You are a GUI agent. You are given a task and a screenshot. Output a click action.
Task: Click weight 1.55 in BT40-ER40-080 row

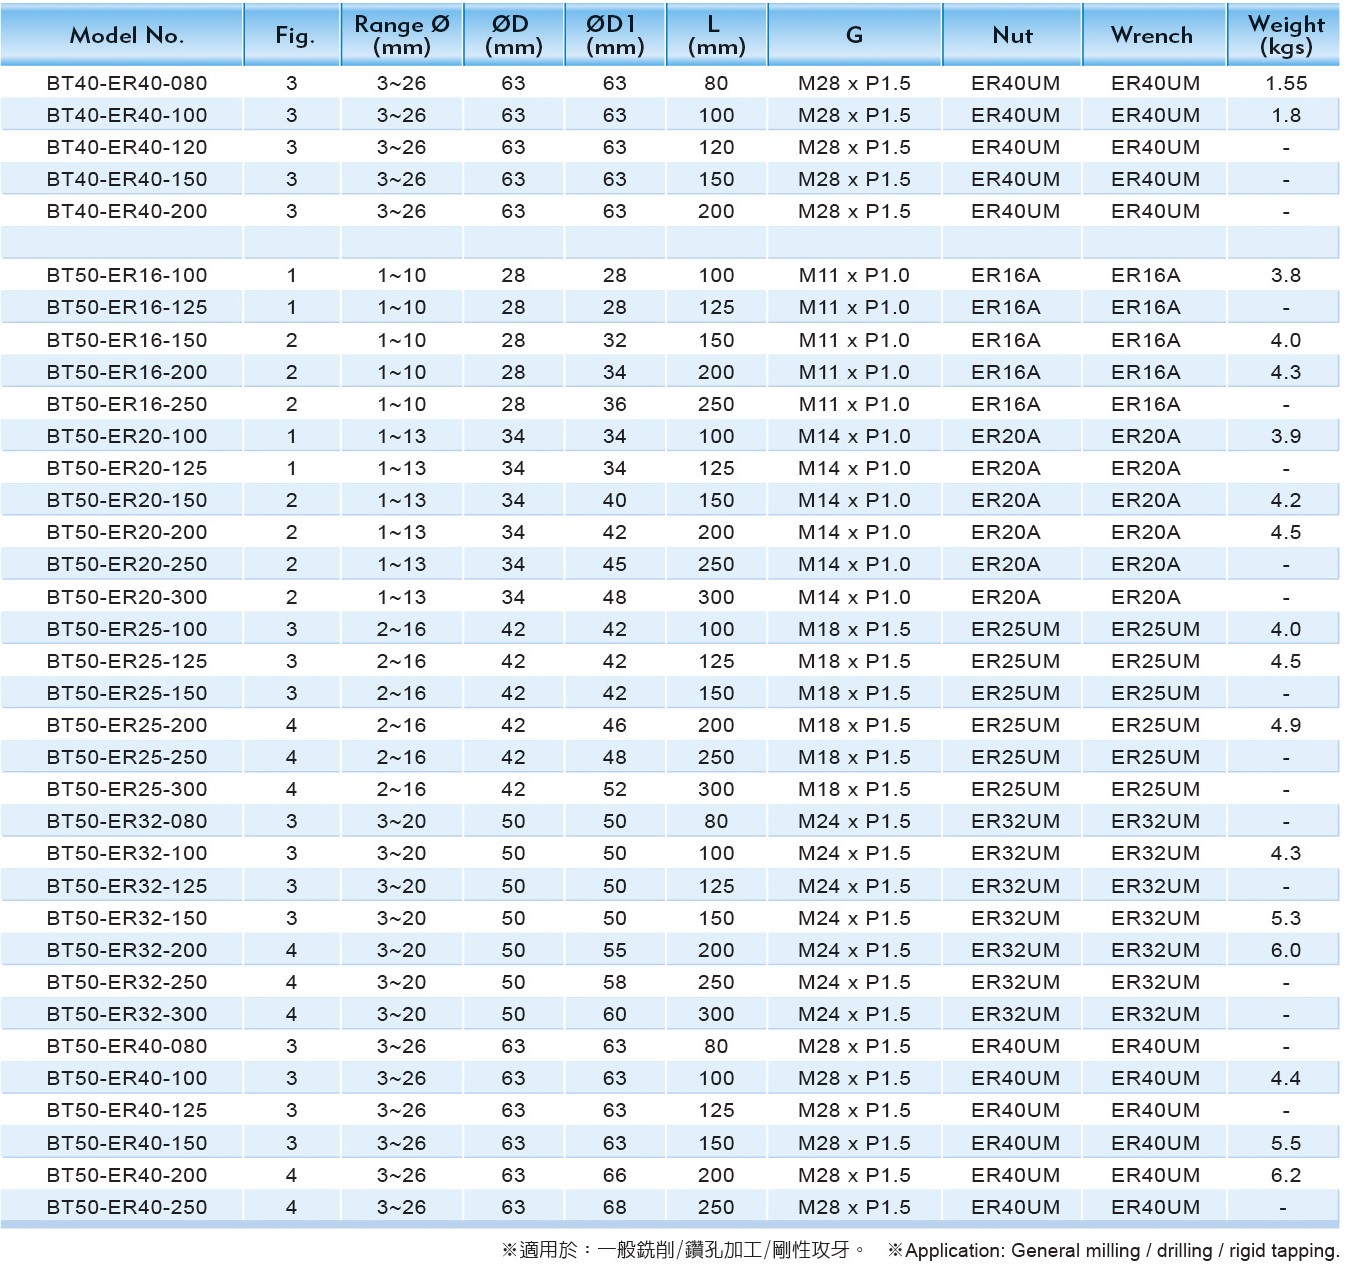[x=1286, y=83]
